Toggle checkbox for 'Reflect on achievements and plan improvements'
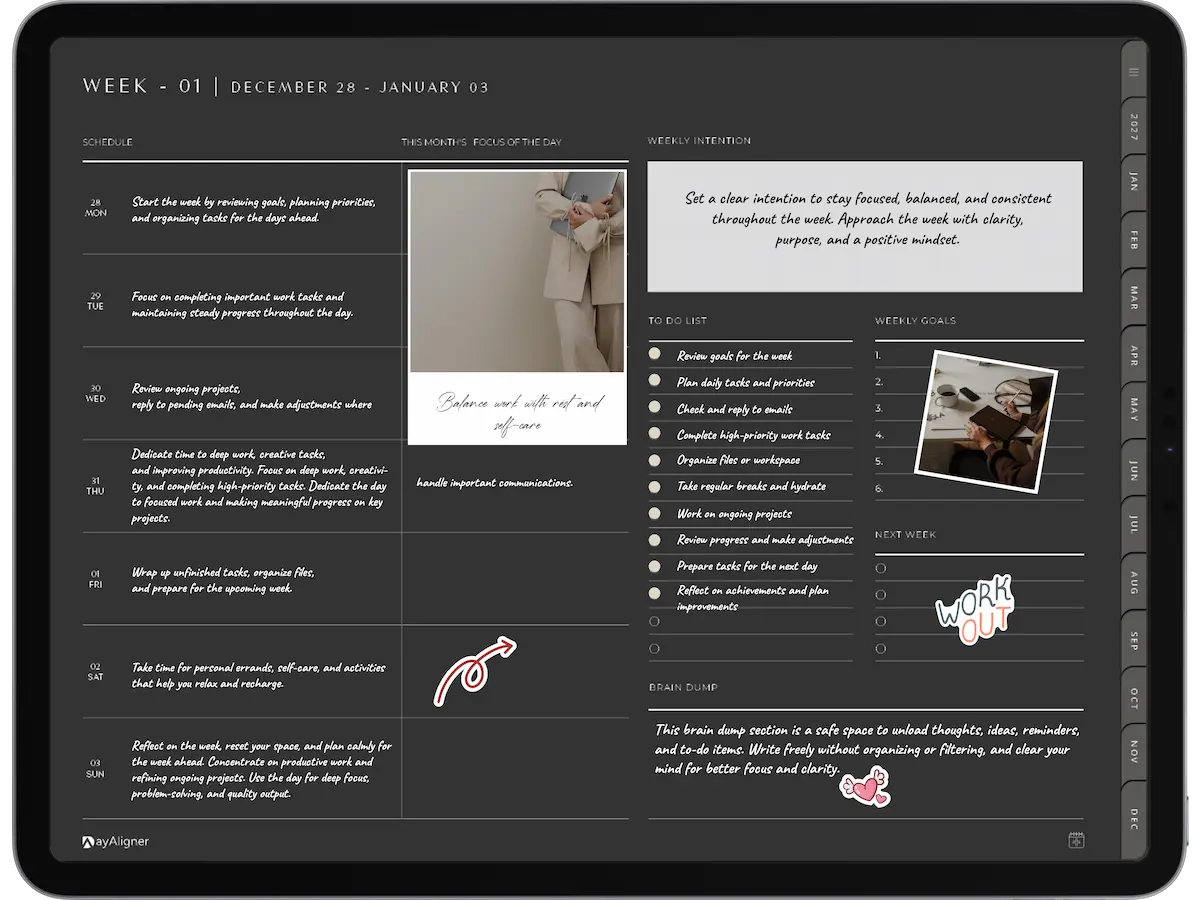The image size is (1200, 900). [x=655, y=593]
